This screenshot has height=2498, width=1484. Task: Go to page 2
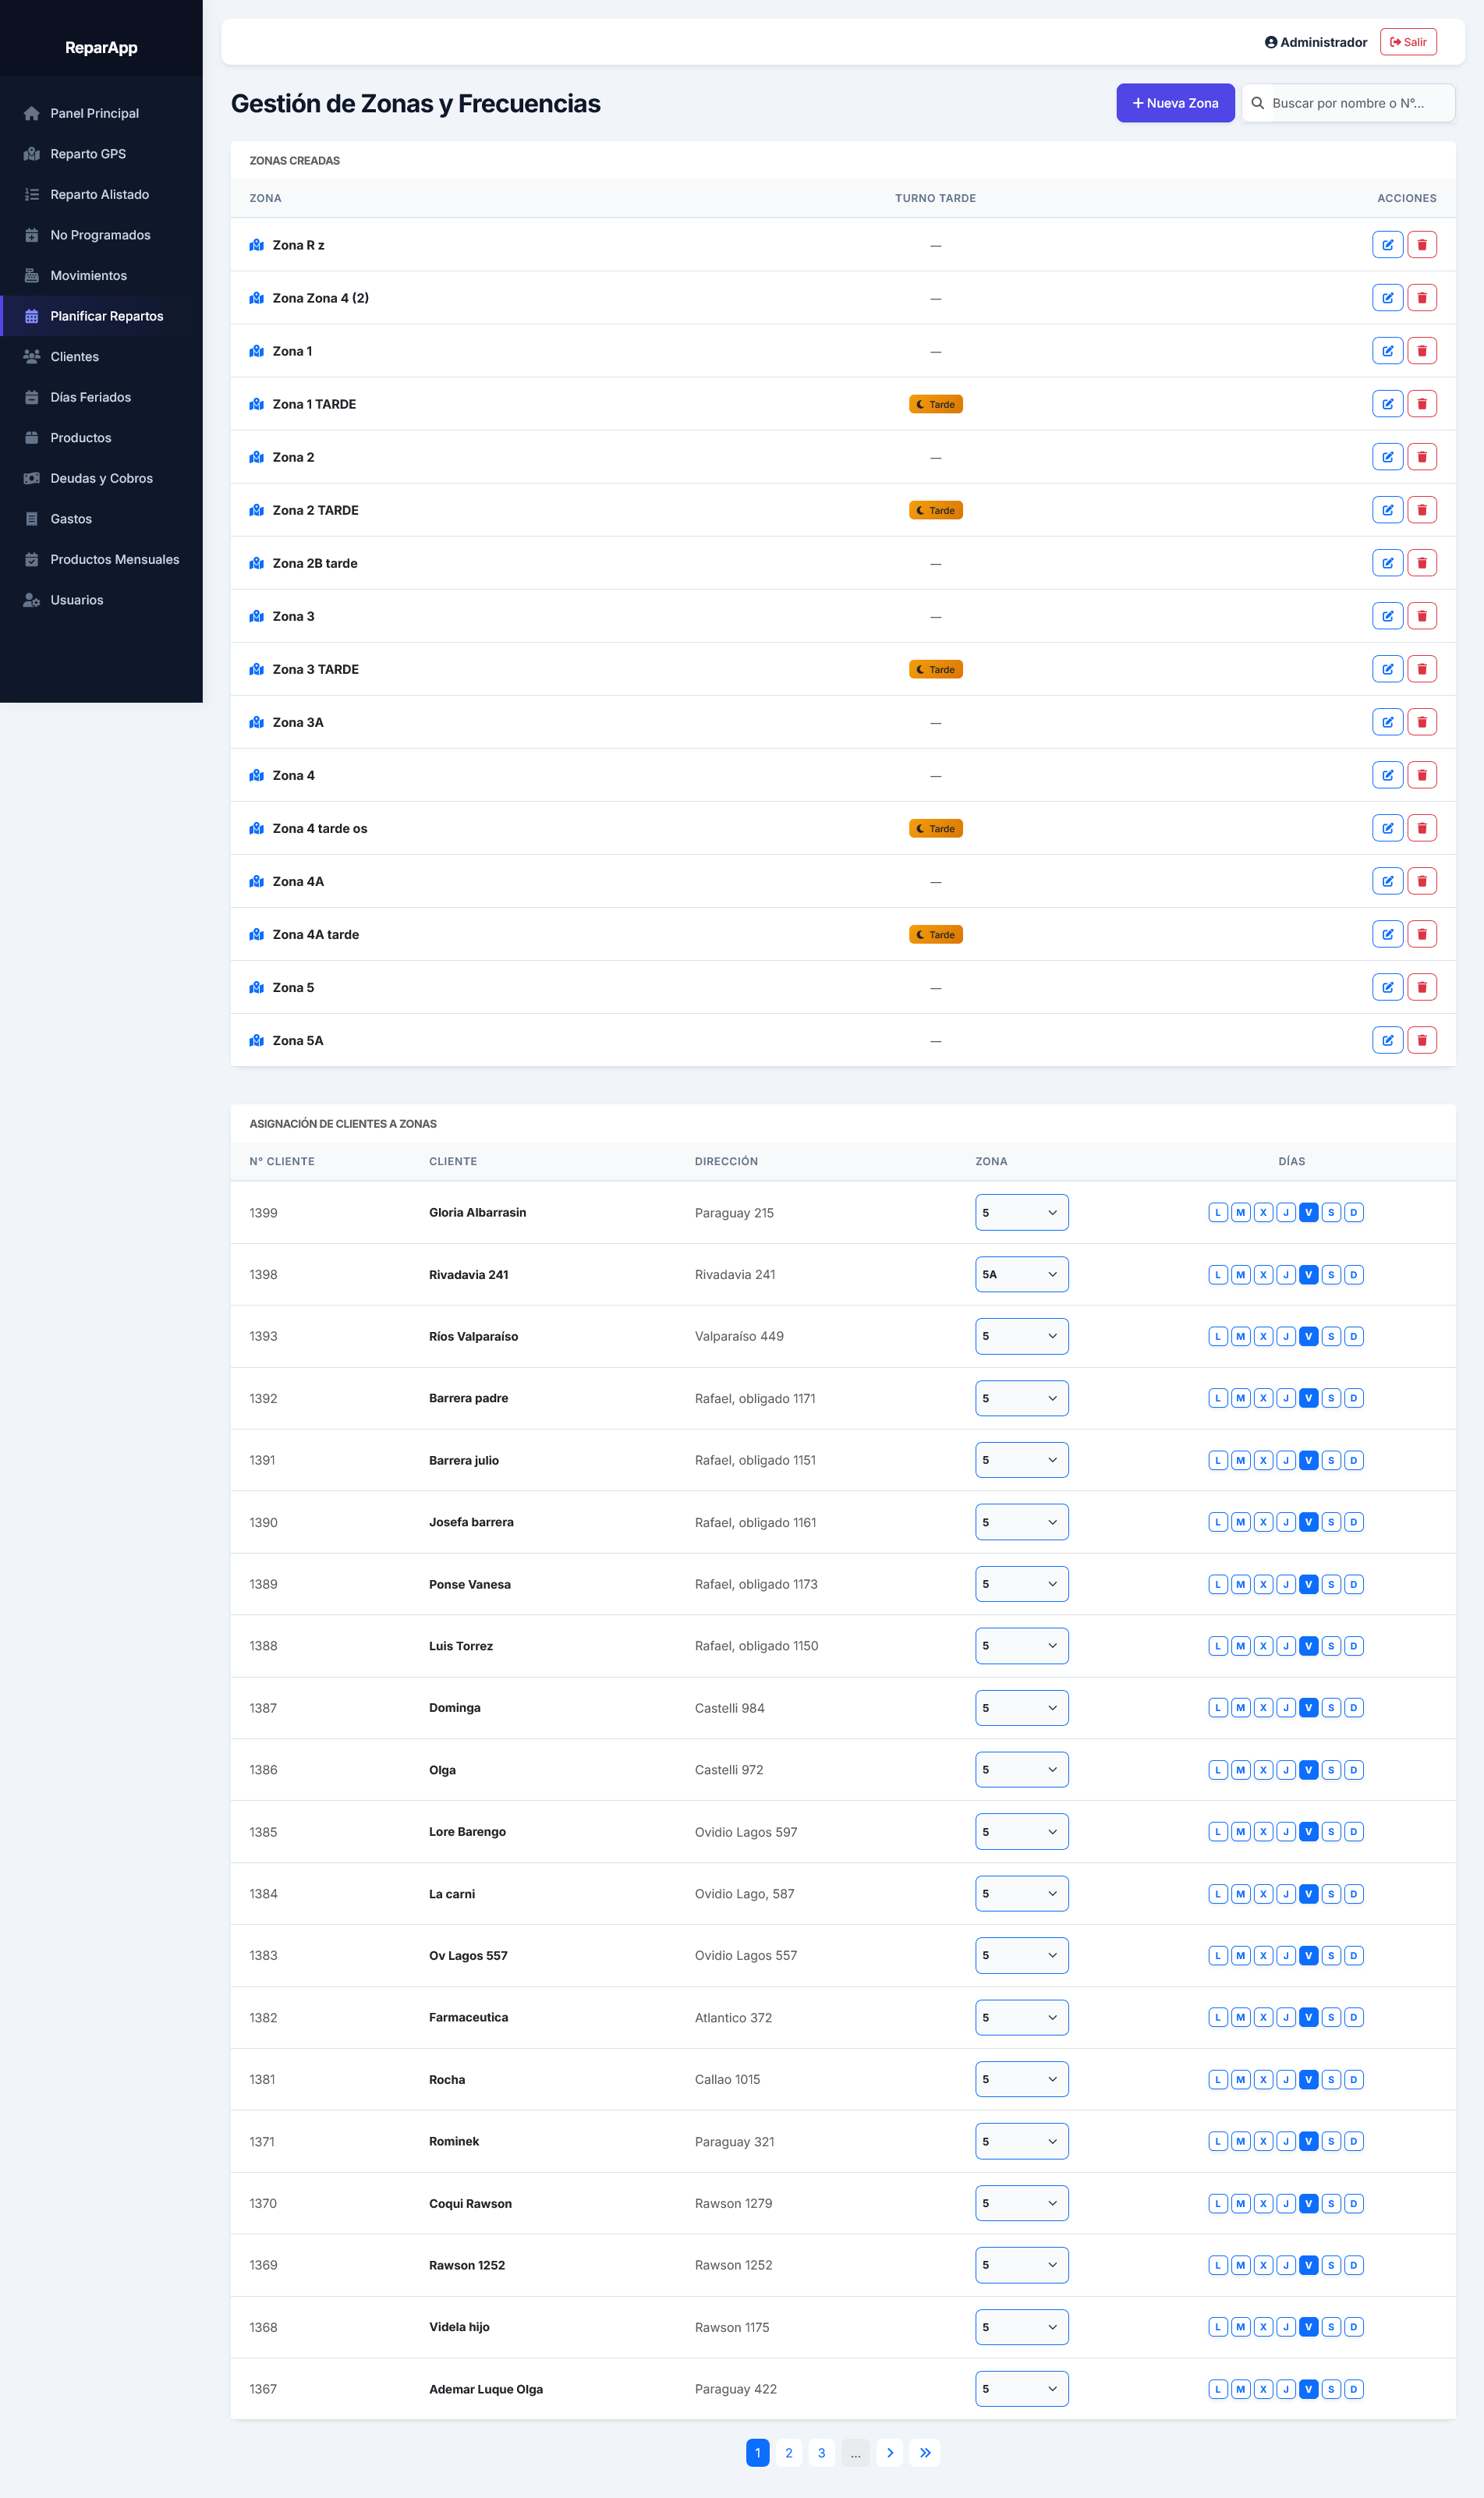789,2452
